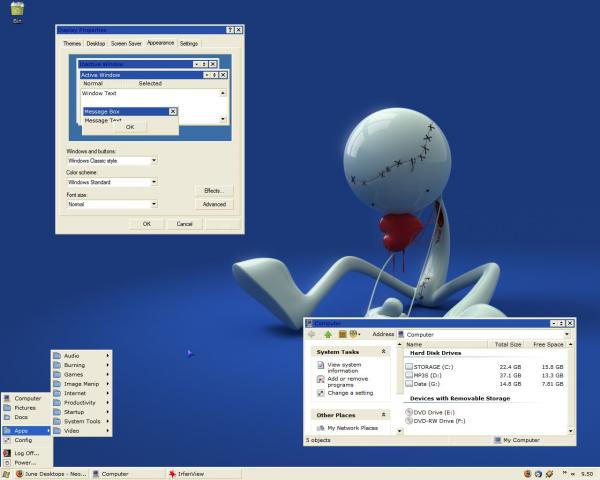Click OK in Display Properties dialog

click(147, 224)
